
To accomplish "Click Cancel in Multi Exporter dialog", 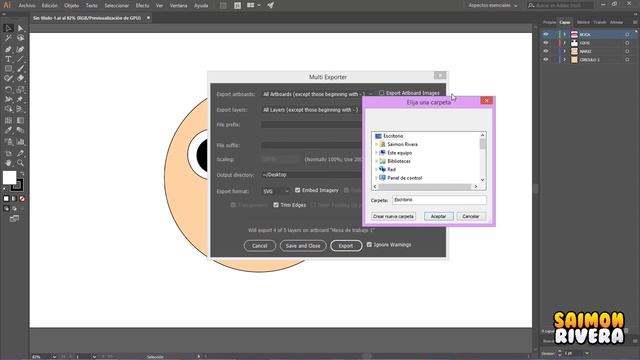I will tap(260, 246).
